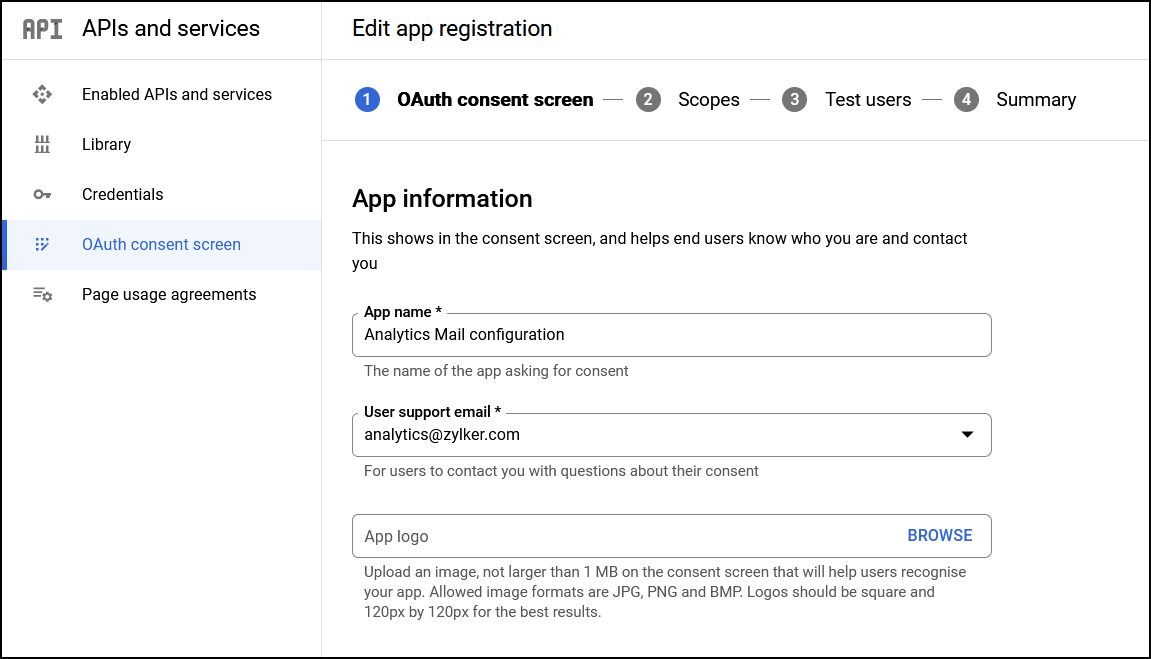
Task: Open the Library section icon
Action: (42, 144)
